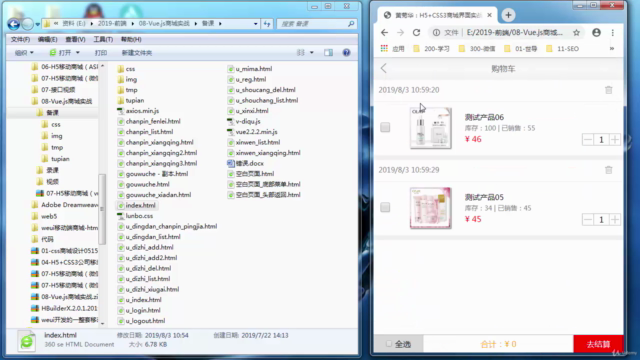
Task: Toggle the Explorer preview pane icon
Action: [x=329, y=53]
